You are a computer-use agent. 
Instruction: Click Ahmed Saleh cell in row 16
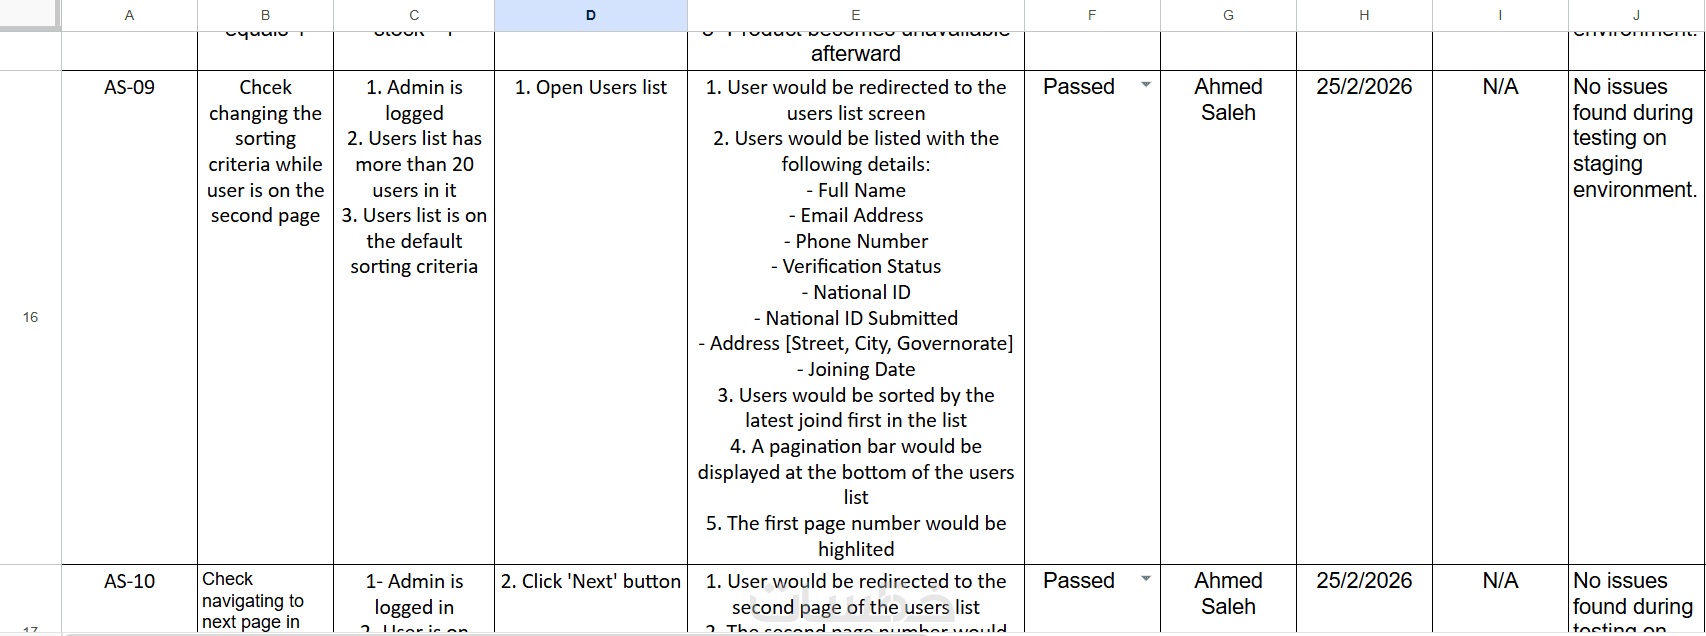click(x=1228, y=317)
